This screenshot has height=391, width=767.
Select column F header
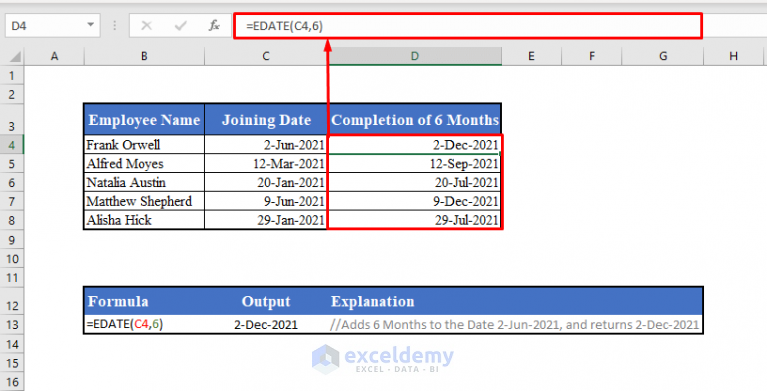(591, 56)
